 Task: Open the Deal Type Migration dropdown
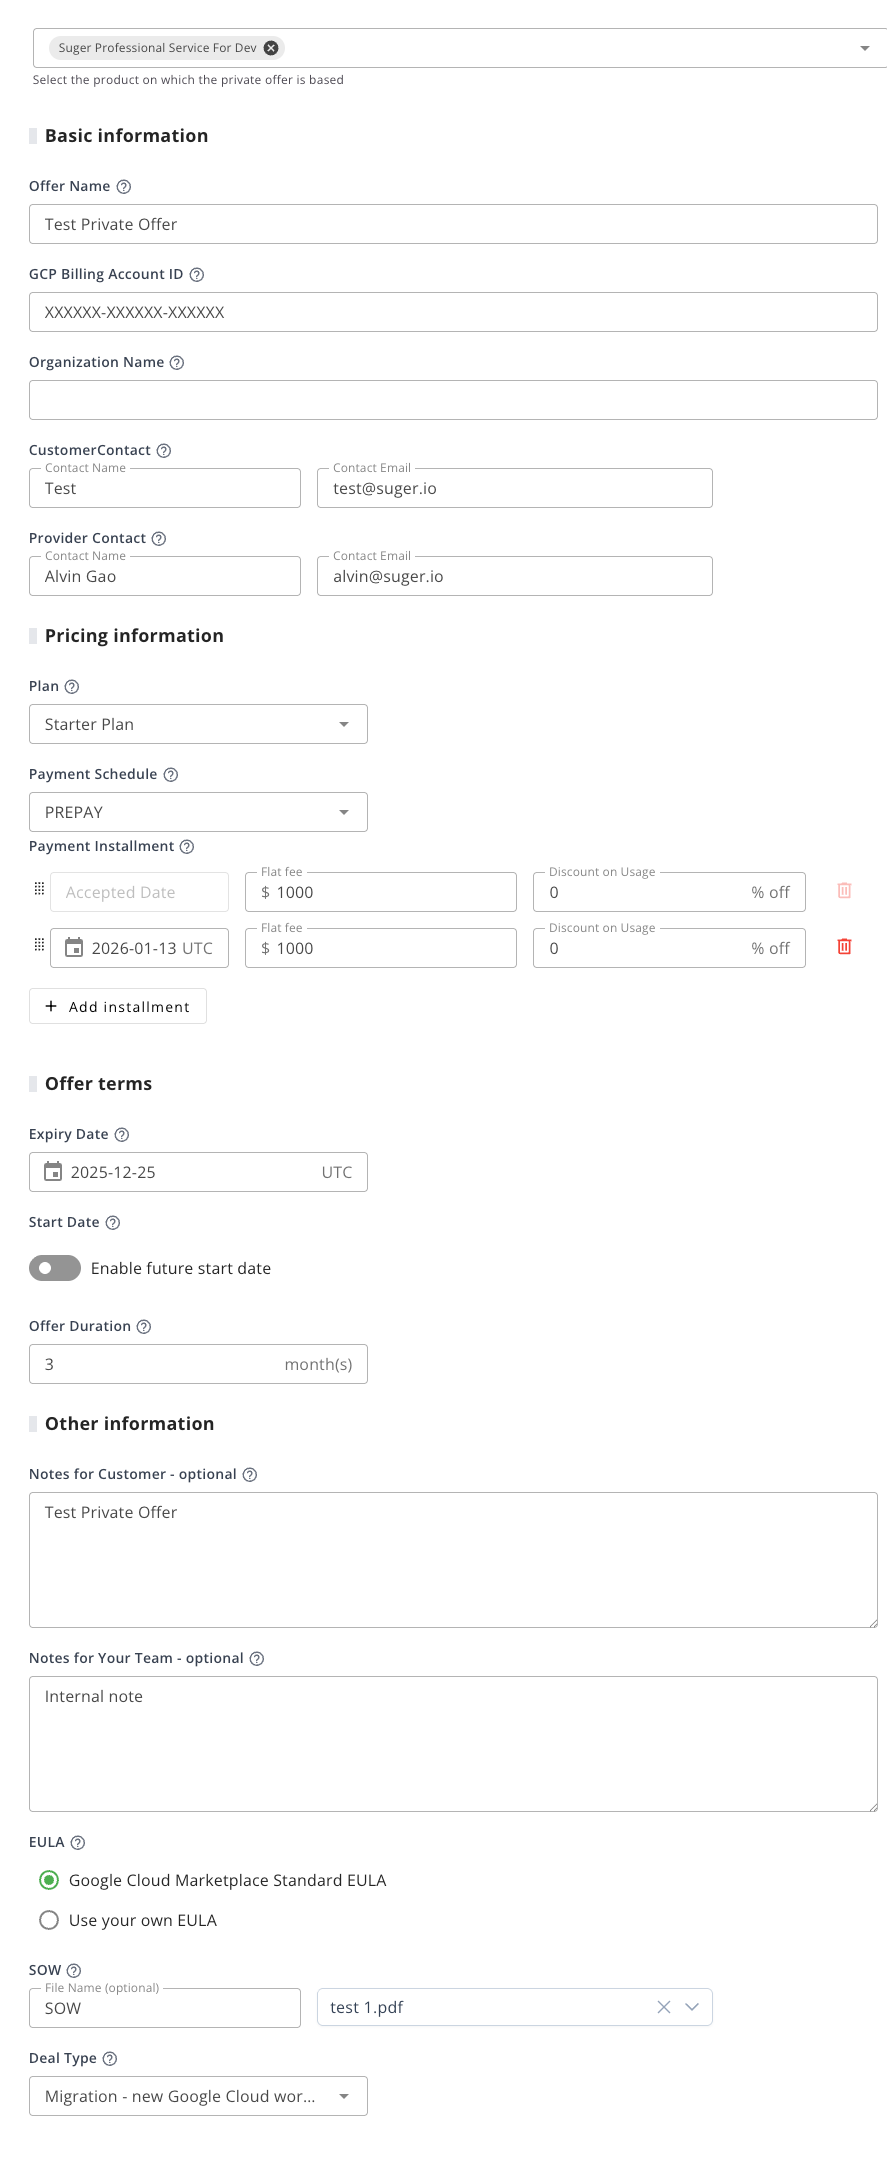(198, 2096)
